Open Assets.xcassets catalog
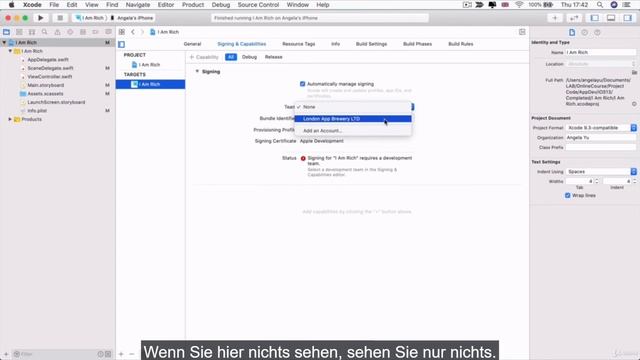This screenshot has width=640, height=360. [x=45, y=94]
